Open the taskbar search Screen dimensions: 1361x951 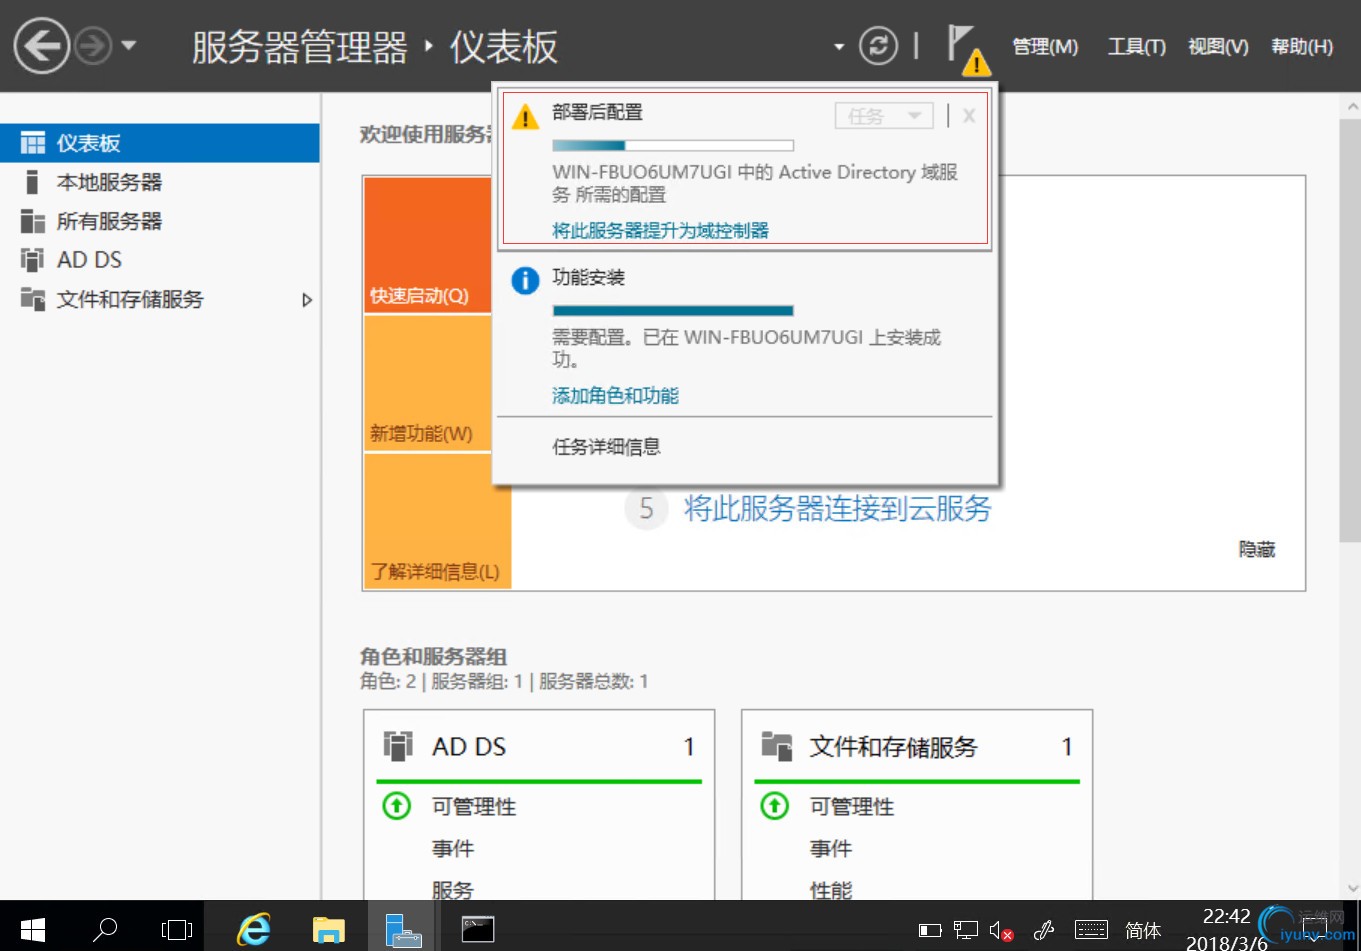104,930
